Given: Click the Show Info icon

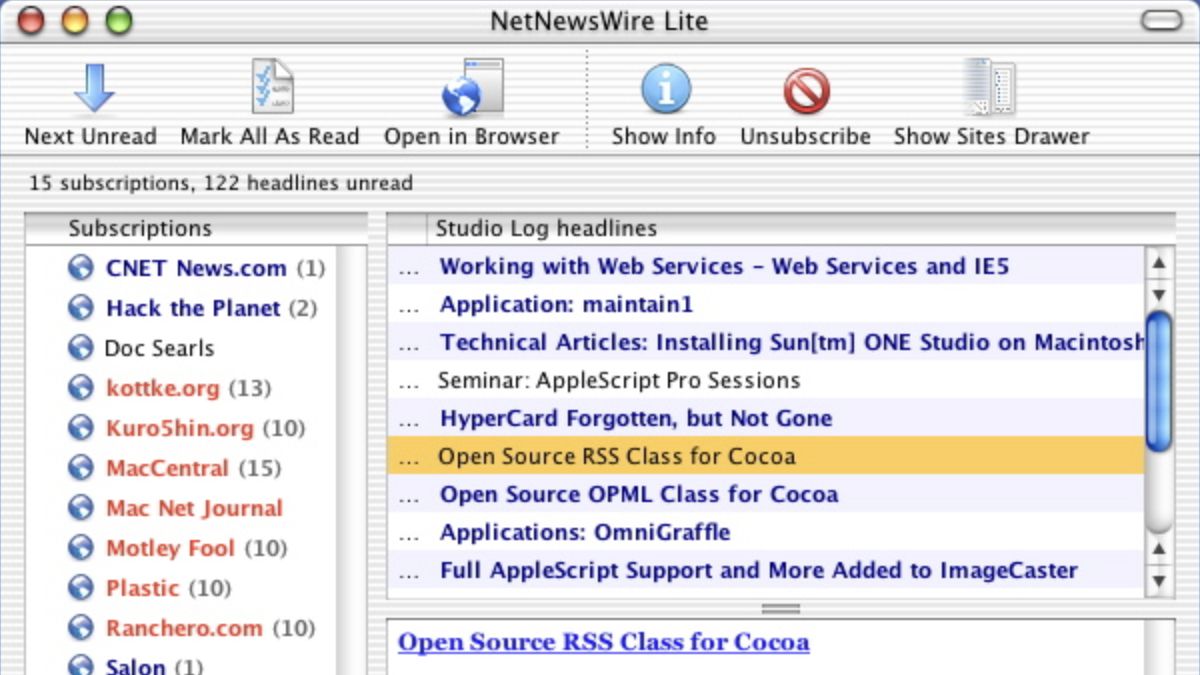Looking at the screenshot, I should (x=665, y=88).
